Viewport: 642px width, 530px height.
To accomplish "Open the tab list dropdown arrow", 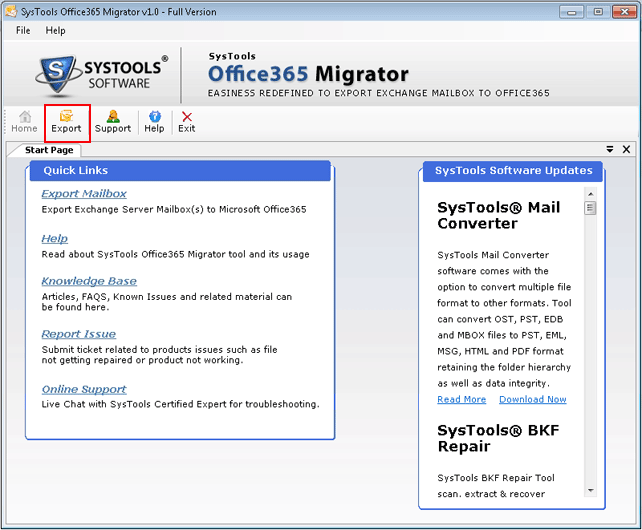I will (x=610, y=149).
